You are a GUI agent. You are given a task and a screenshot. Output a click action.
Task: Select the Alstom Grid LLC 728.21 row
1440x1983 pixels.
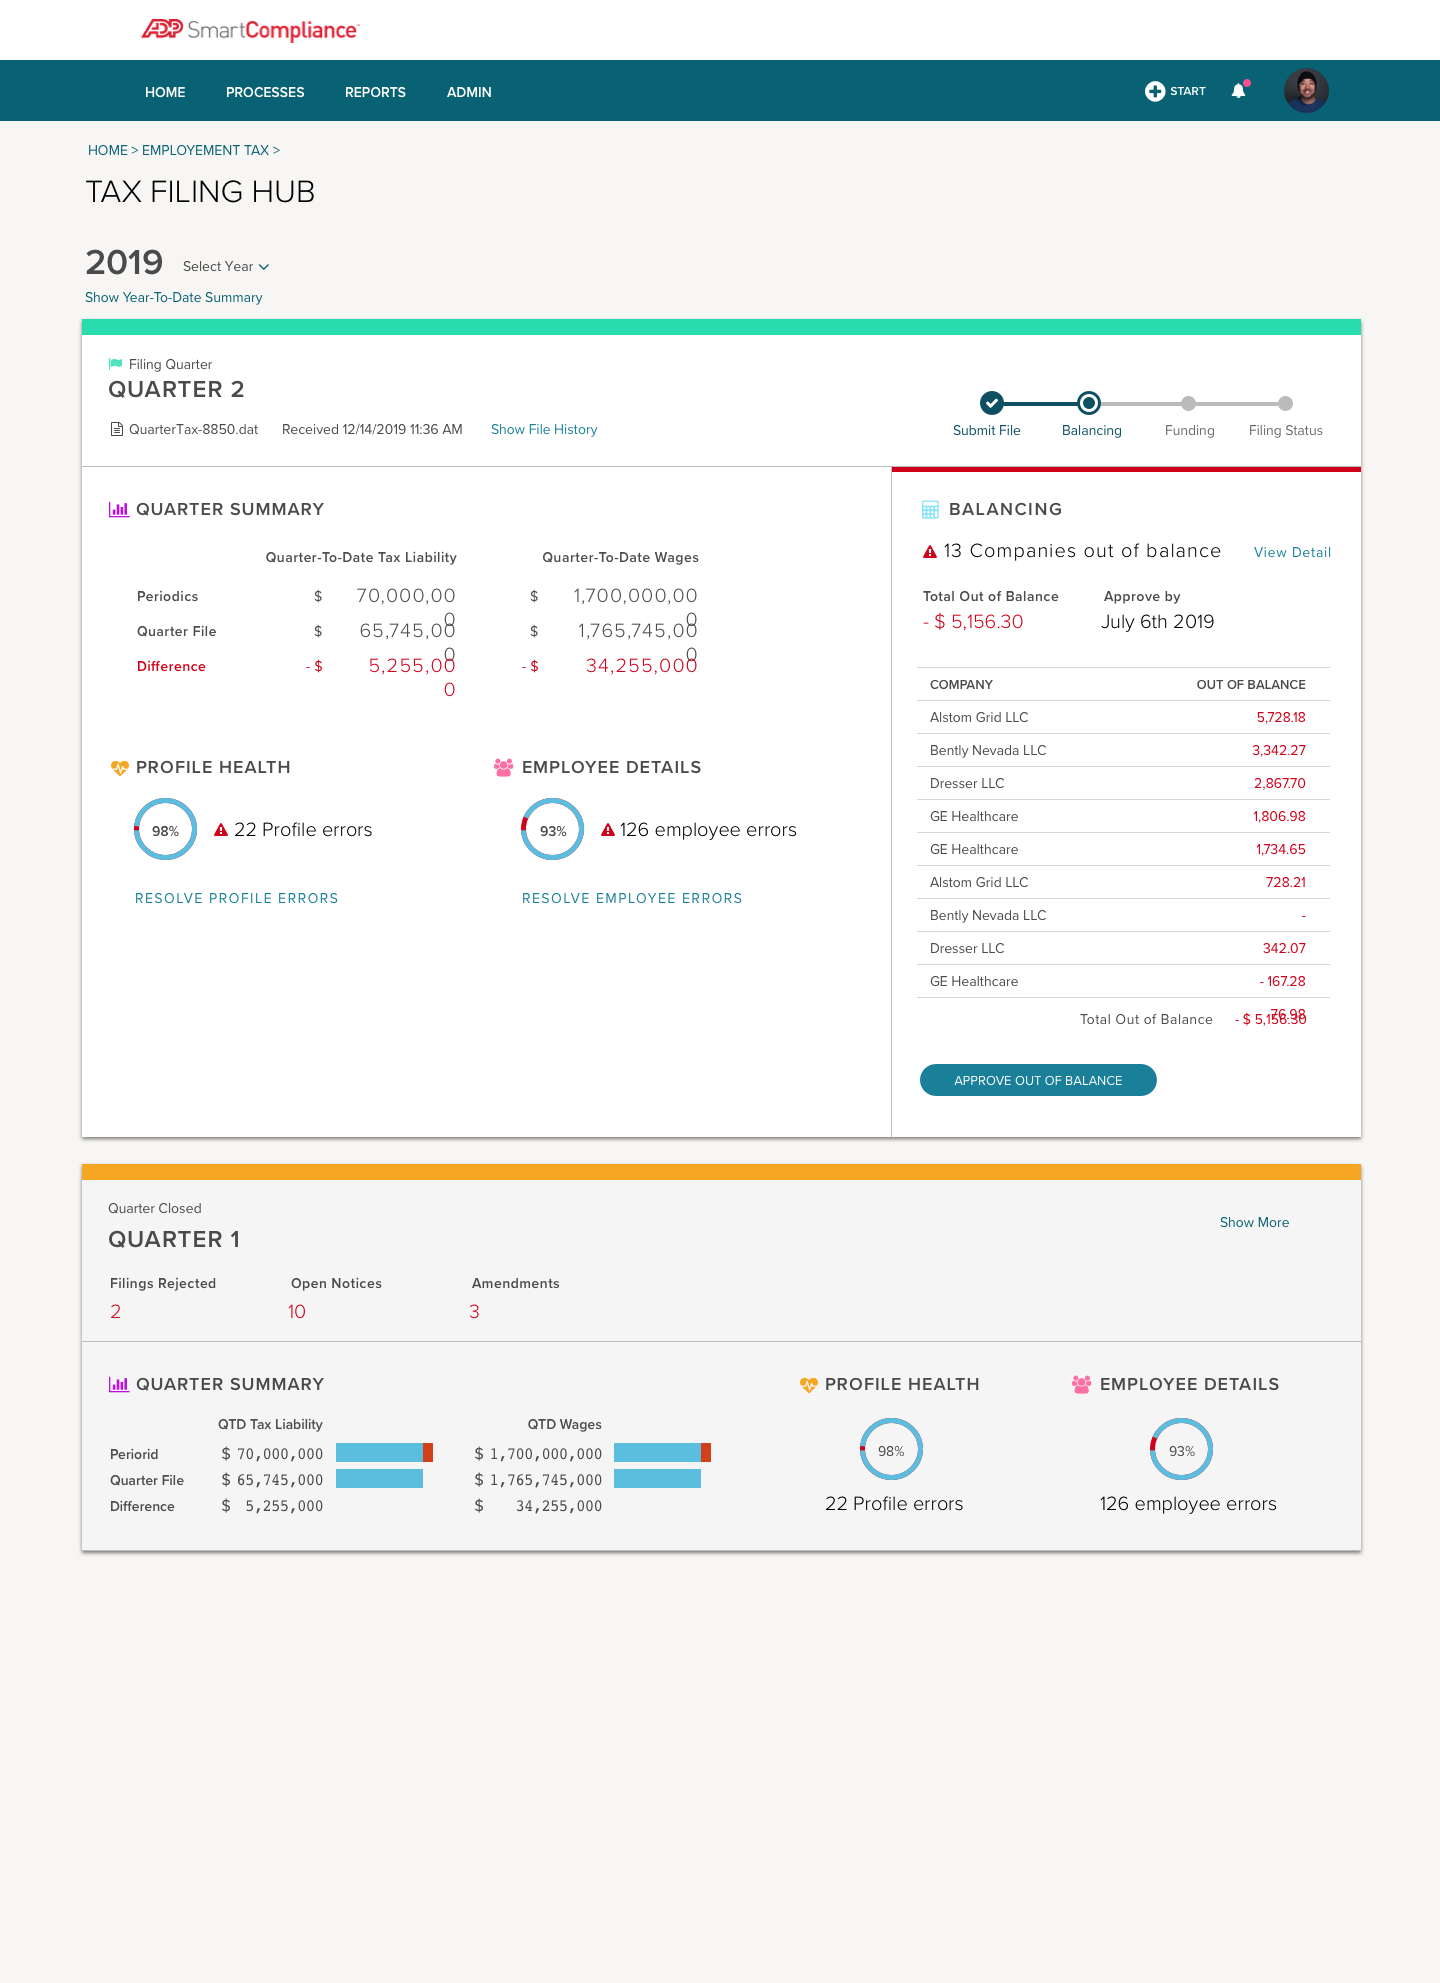tap(1123, 882)
